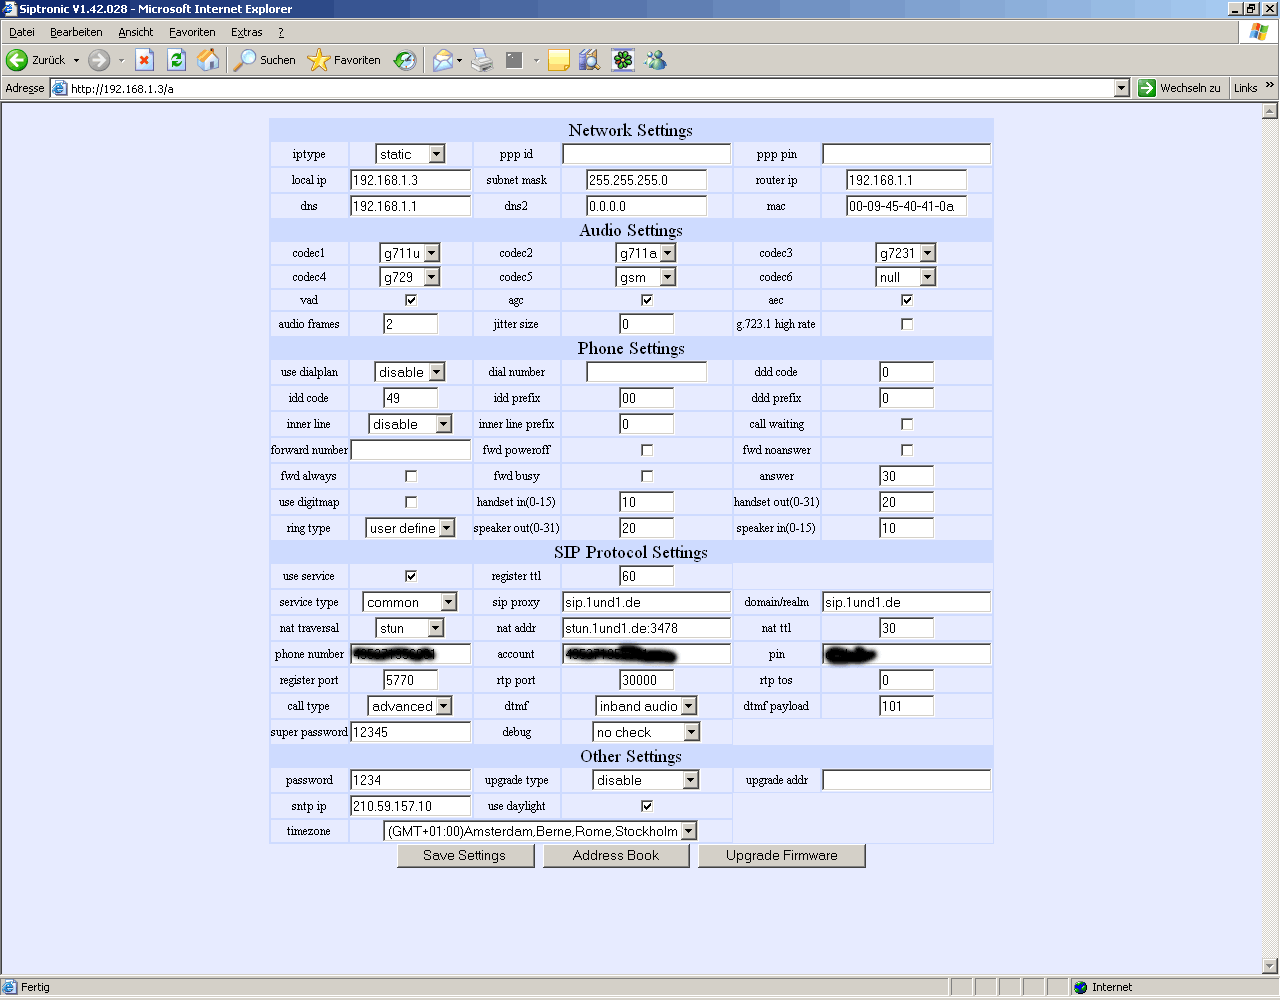Screen dimensions: 1280x1000
Task: Expand the nat traversal dropdown
Action: [435, 628]
